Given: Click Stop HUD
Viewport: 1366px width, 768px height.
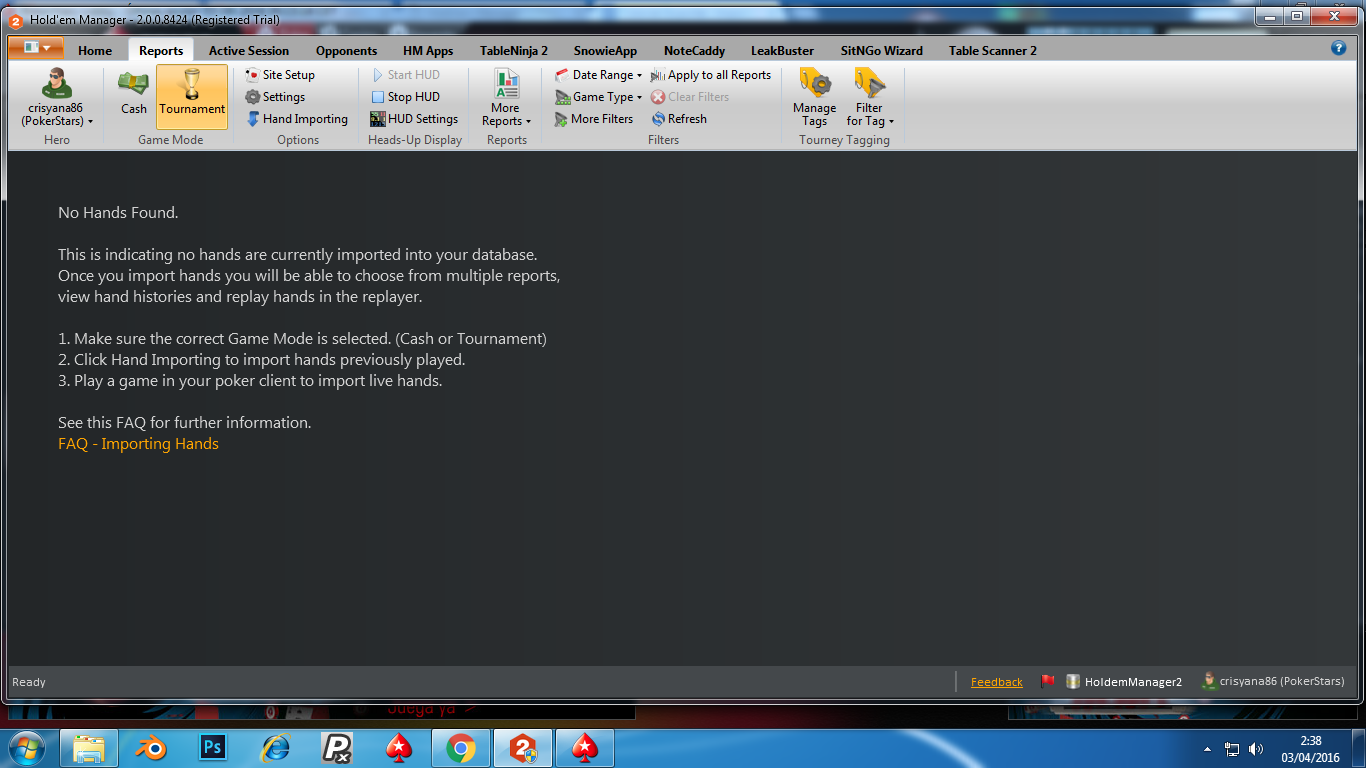Looking at the screenshot, I should (405, 97).
